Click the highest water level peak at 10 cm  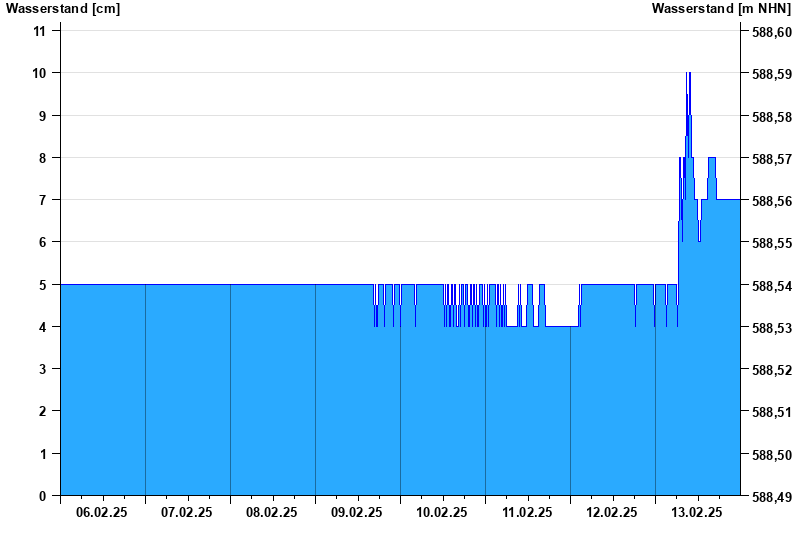click(x=688, y=75)
